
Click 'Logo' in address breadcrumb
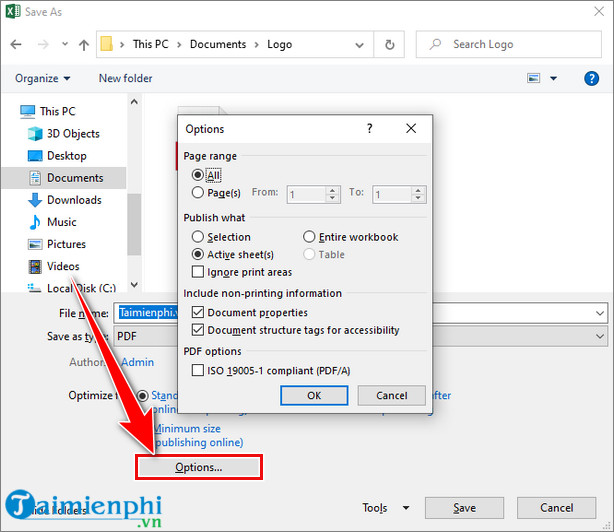click(280, 44)
